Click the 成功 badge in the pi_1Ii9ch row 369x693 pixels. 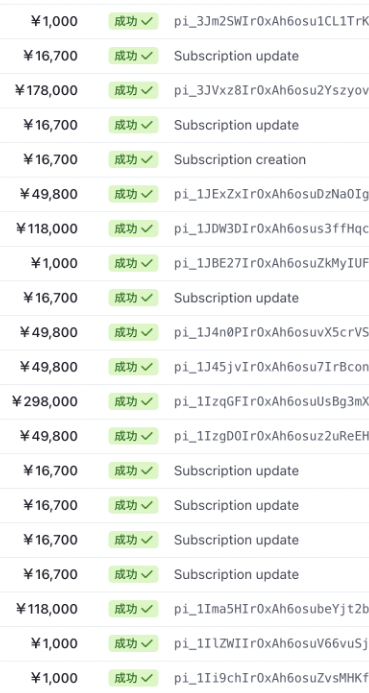tap(133, 678)
